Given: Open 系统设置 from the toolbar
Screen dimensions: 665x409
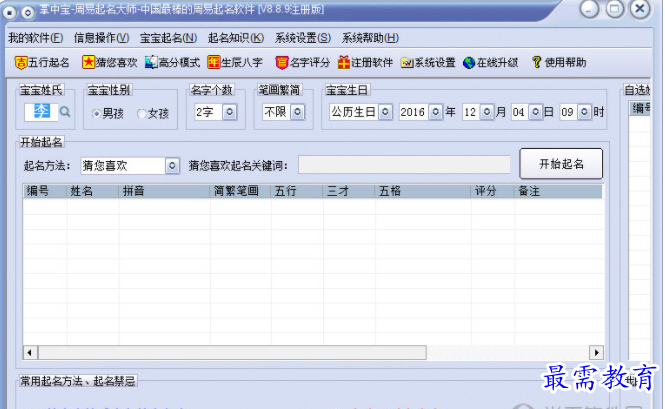Looking at the screenshot, I should tap(428, 63).
